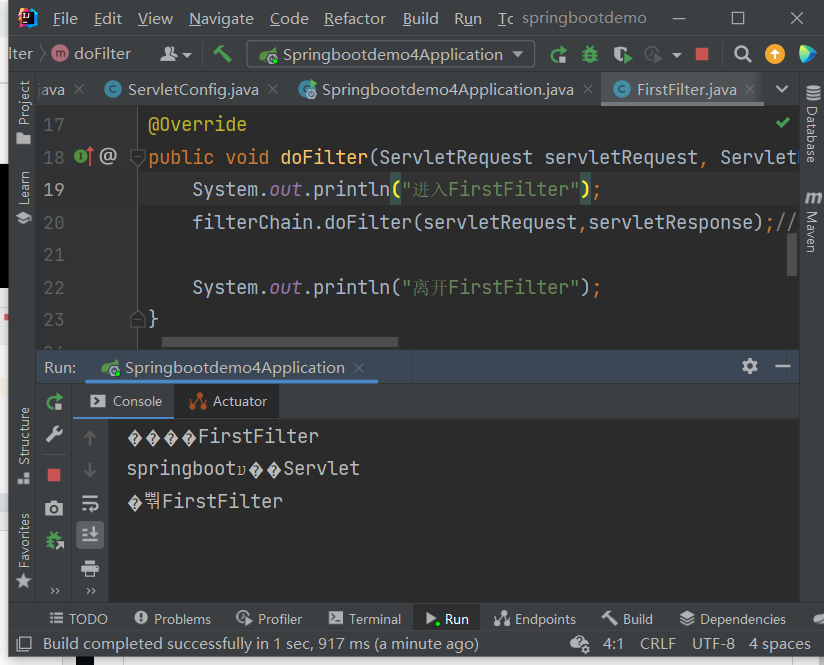Click the camera thread dump icon
This screenshot has width=824, height=665.
point(54,508)
